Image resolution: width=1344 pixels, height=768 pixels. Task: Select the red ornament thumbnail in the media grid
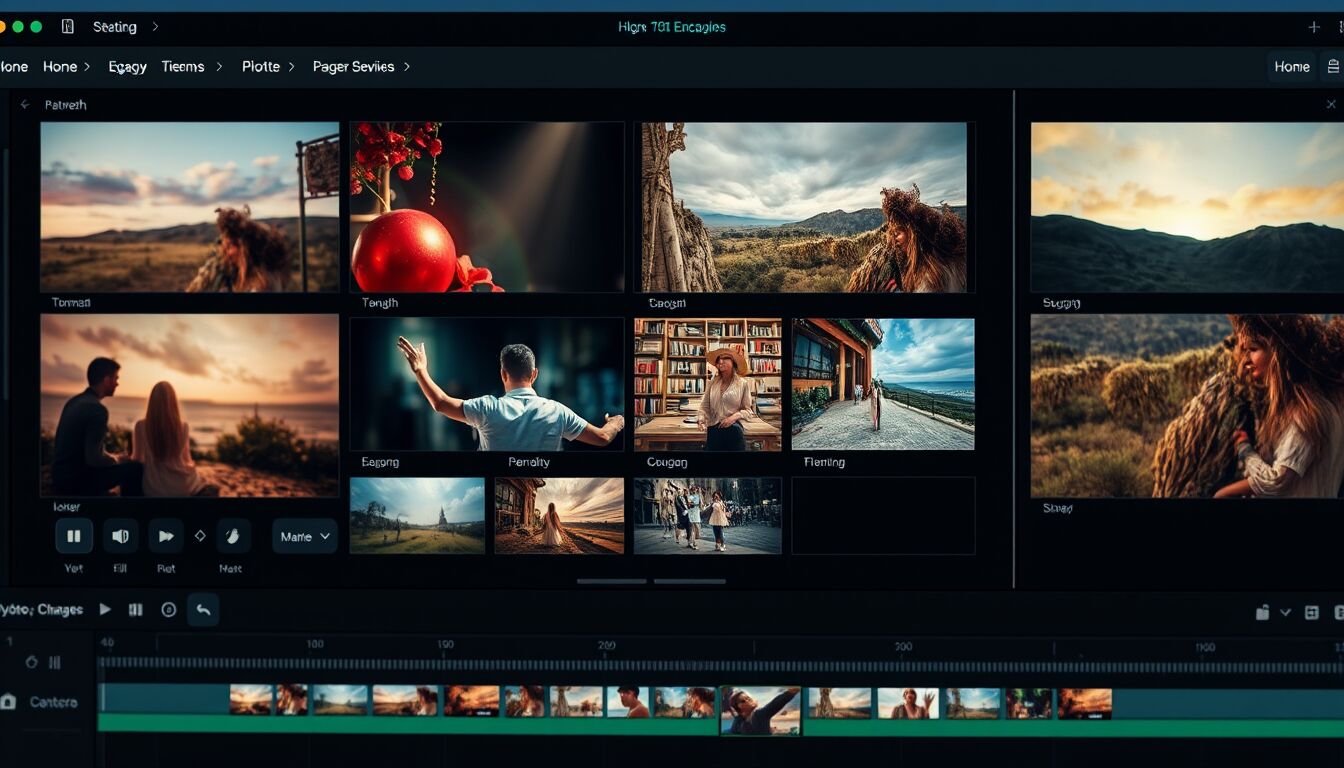pyautogui.click(x=487, y=207)
